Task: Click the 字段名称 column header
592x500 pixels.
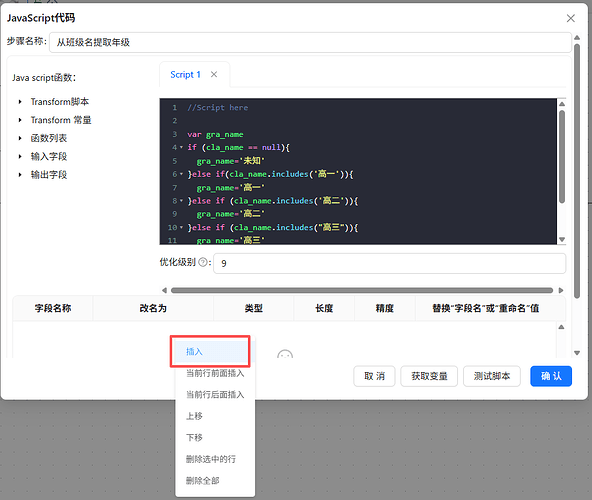Action: pyautogui.click(x=53, y=309)
